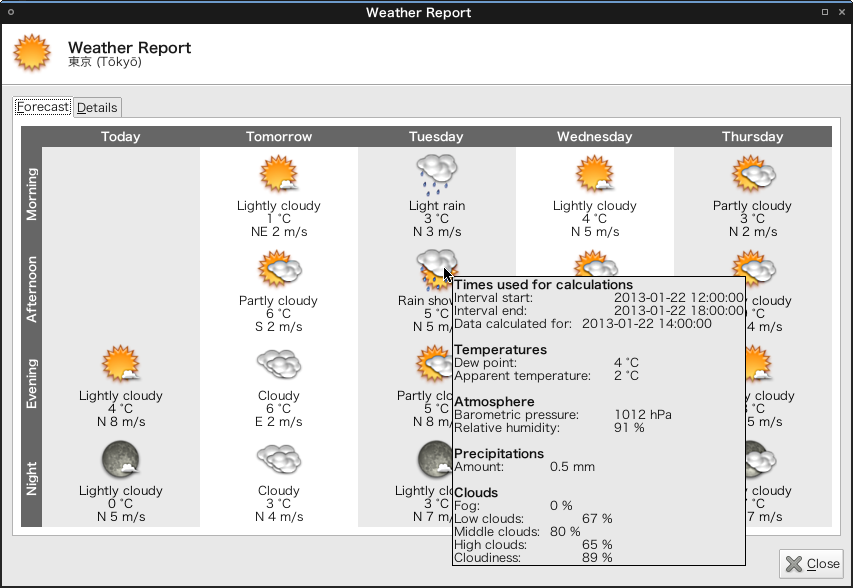Click Thursday morning partly cloudy icon
The width and height of the screenshot is (853, 588).
[752, 175]
